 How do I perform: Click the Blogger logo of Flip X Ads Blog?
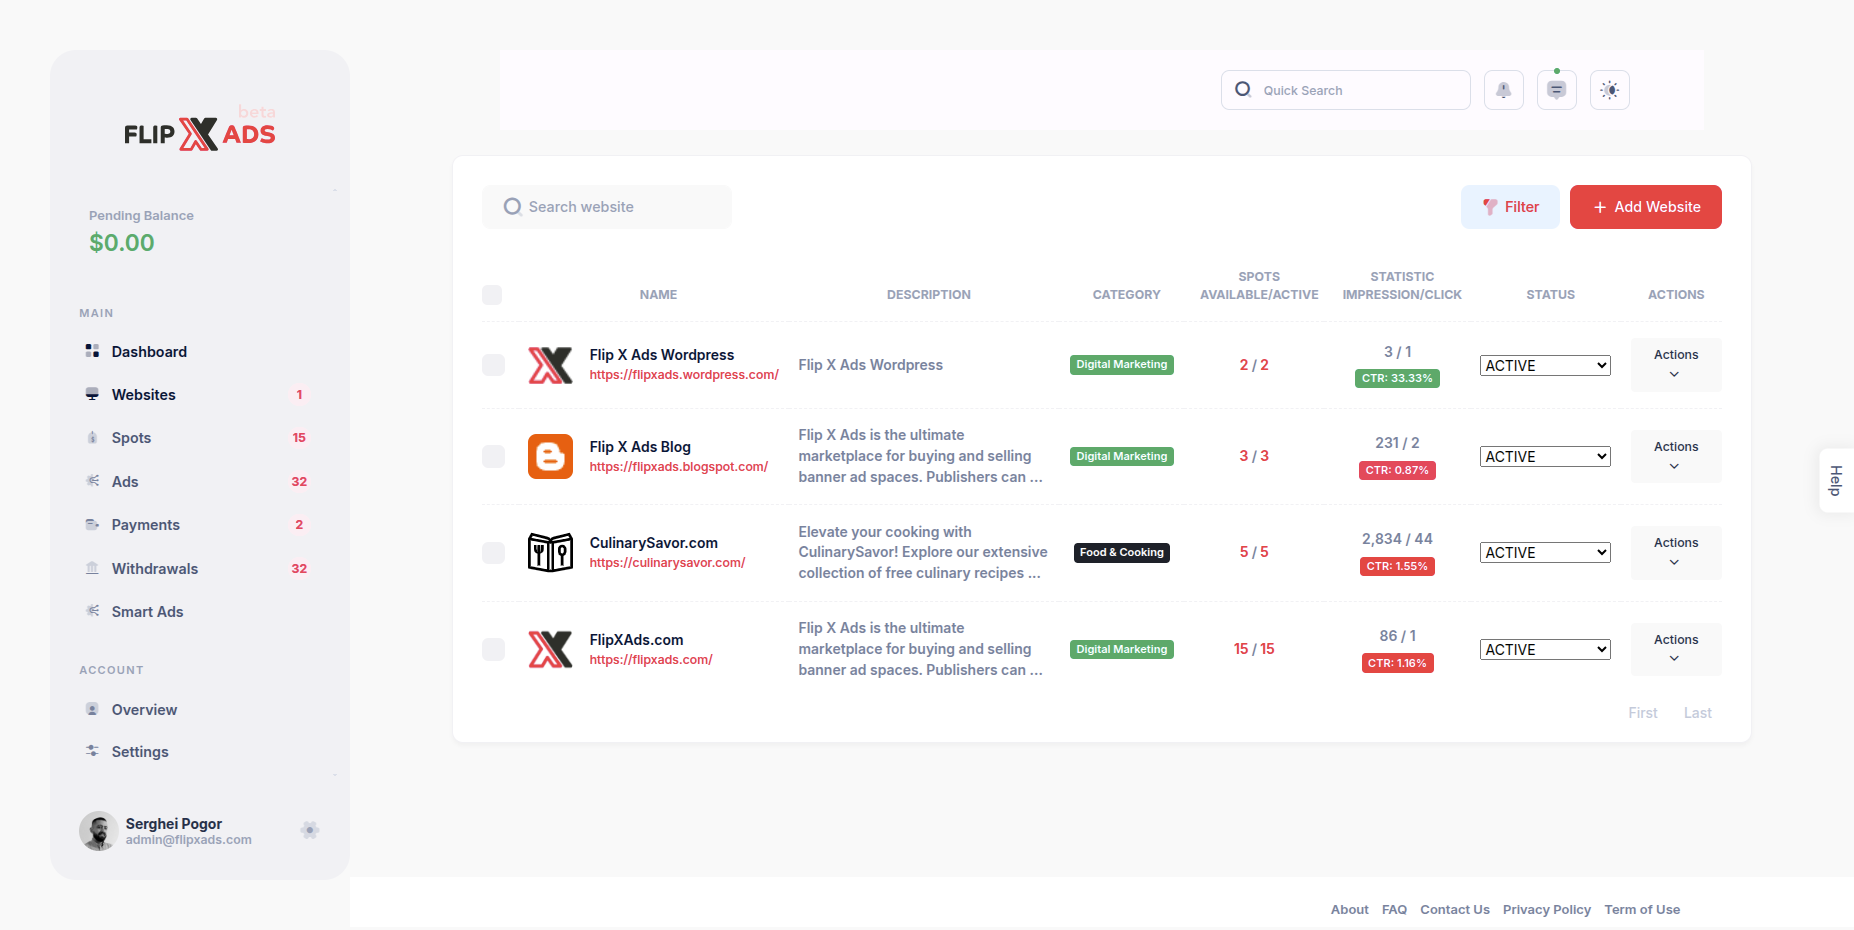pos(550,456)
